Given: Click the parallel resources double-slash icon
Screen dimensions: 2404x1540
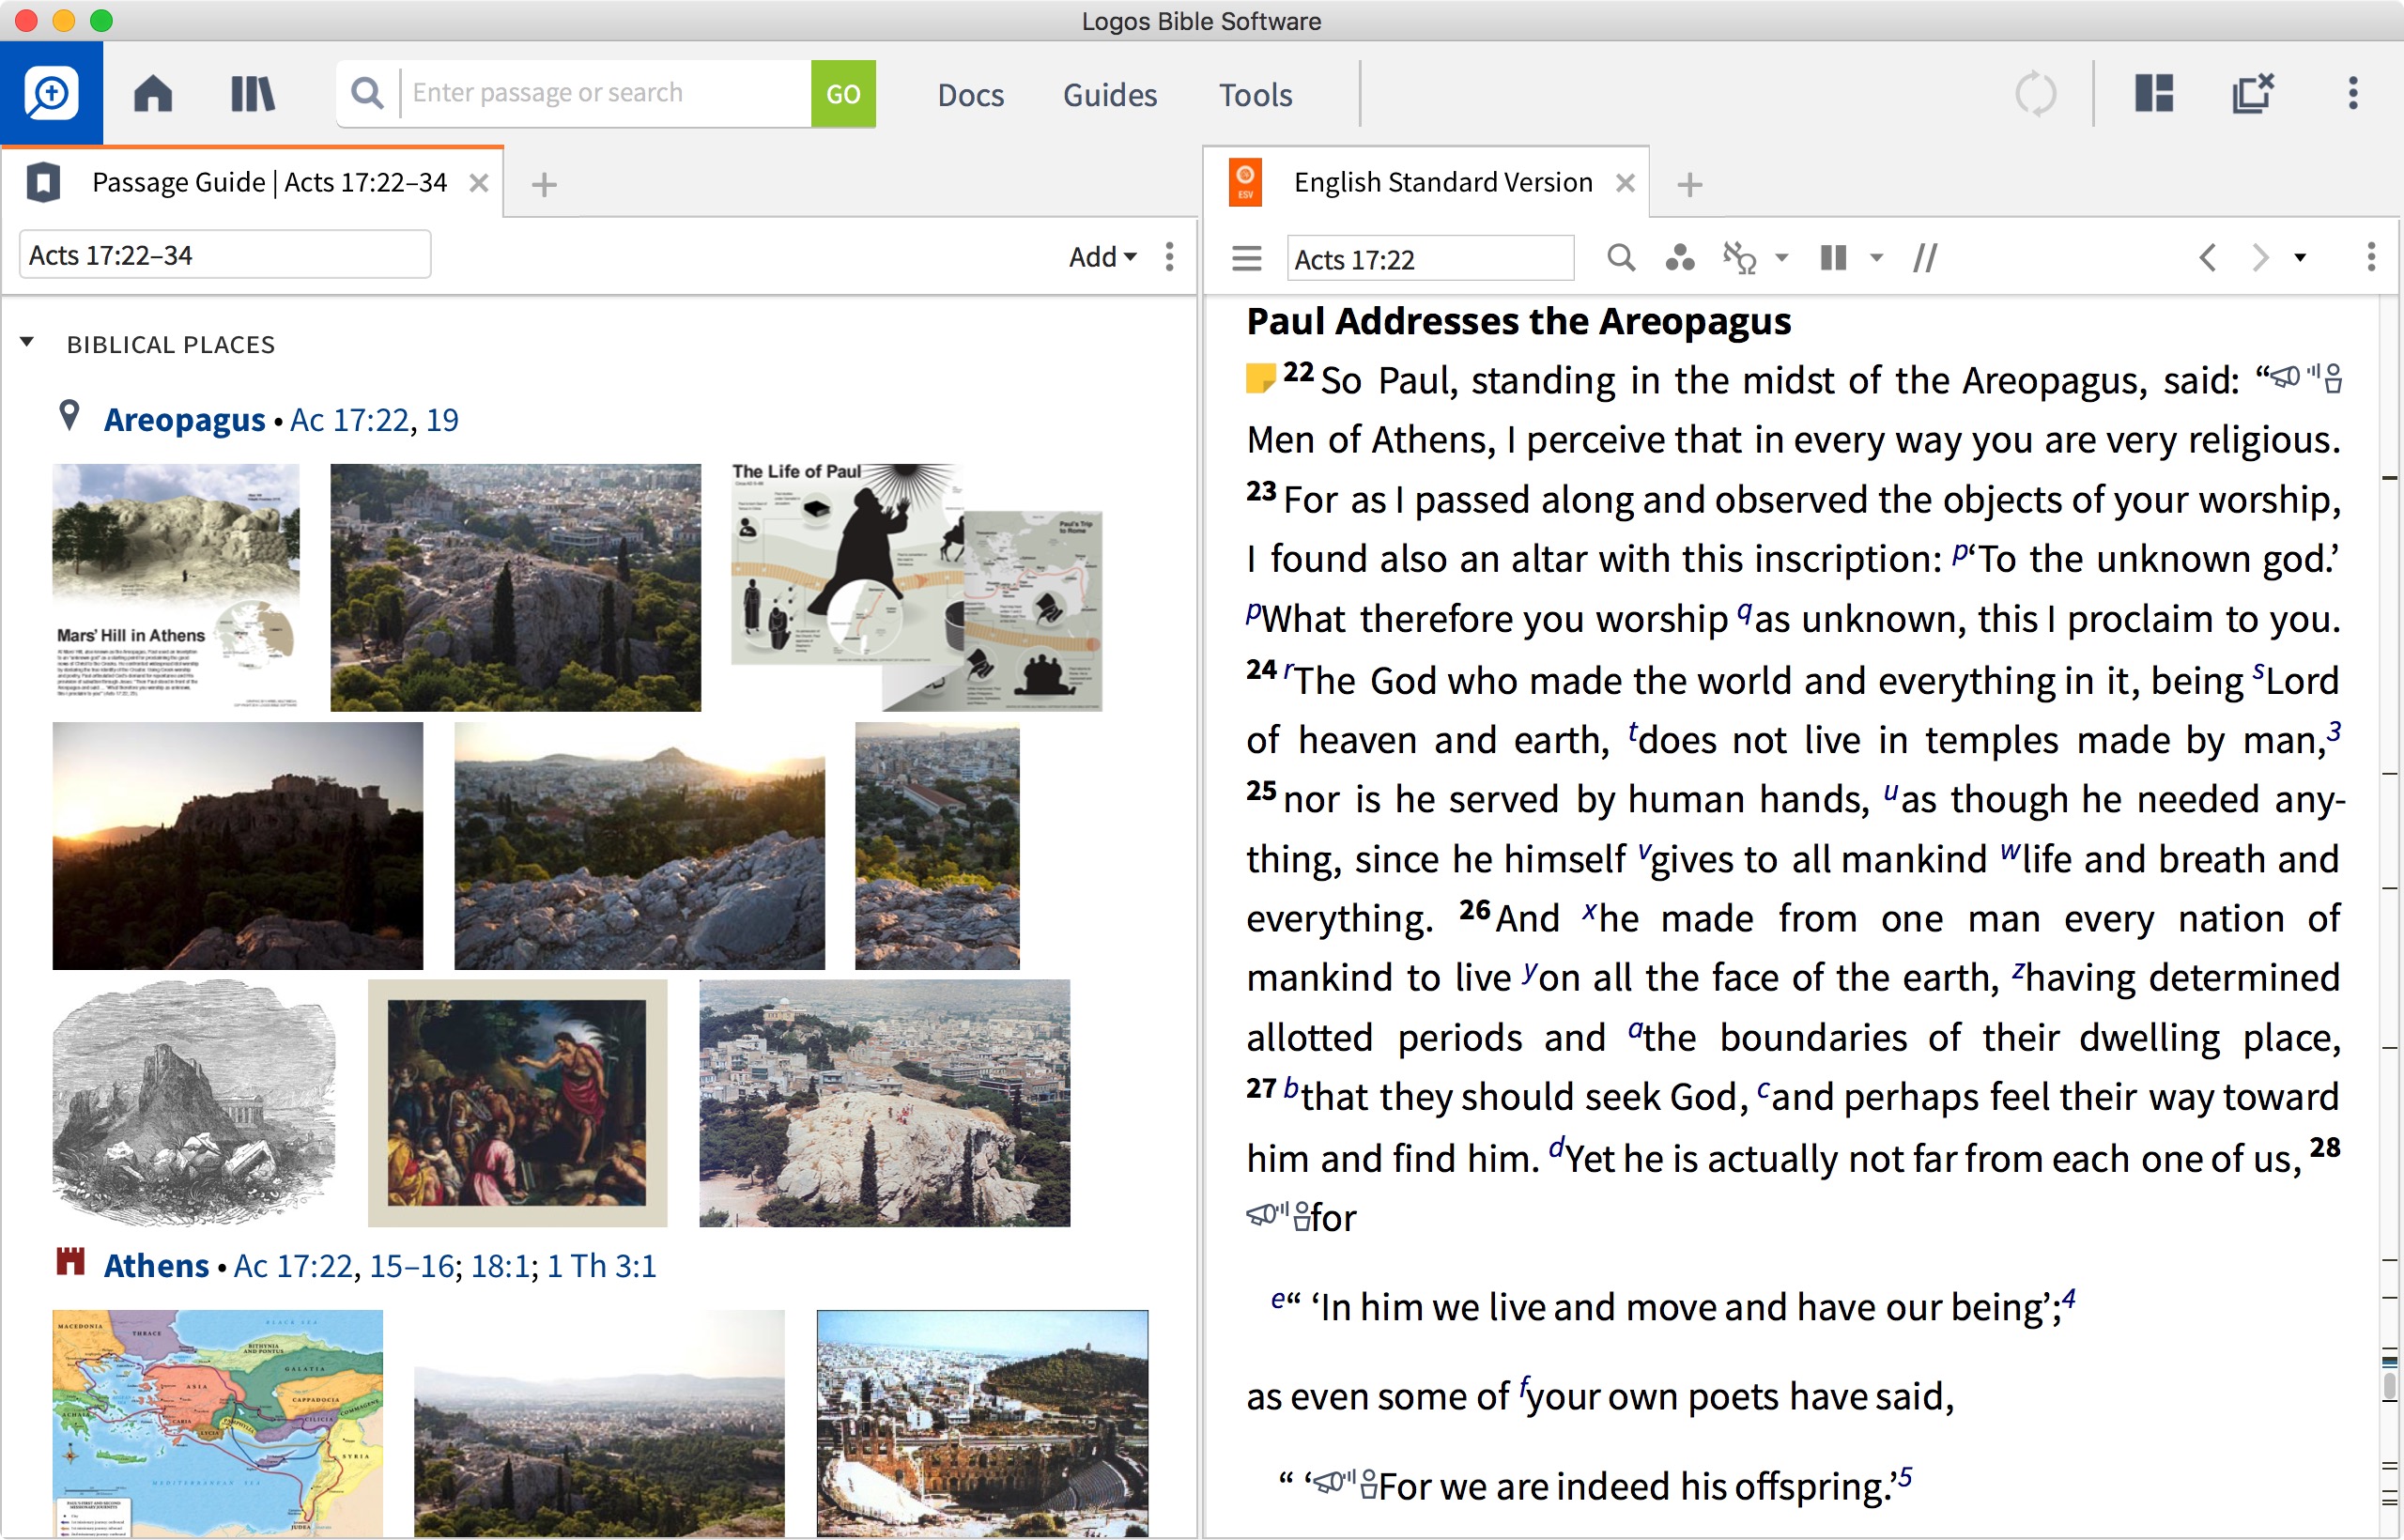Looking at the screenshot, I should [1925, 258].
